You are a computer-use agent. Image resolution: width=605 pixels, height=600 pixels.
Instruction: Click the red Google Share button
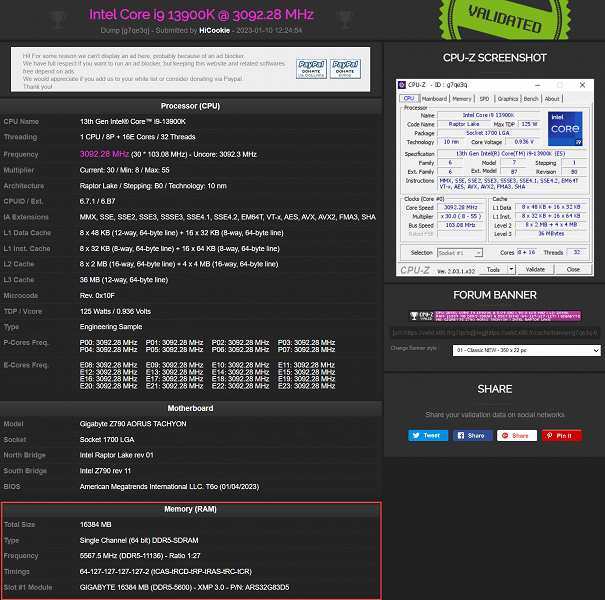coord(516,435)
